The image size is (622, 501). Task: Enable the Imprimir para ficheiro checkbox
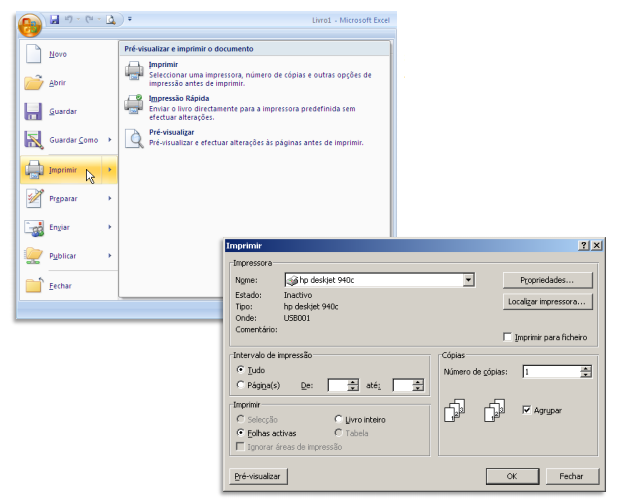(x=508, y=338)
